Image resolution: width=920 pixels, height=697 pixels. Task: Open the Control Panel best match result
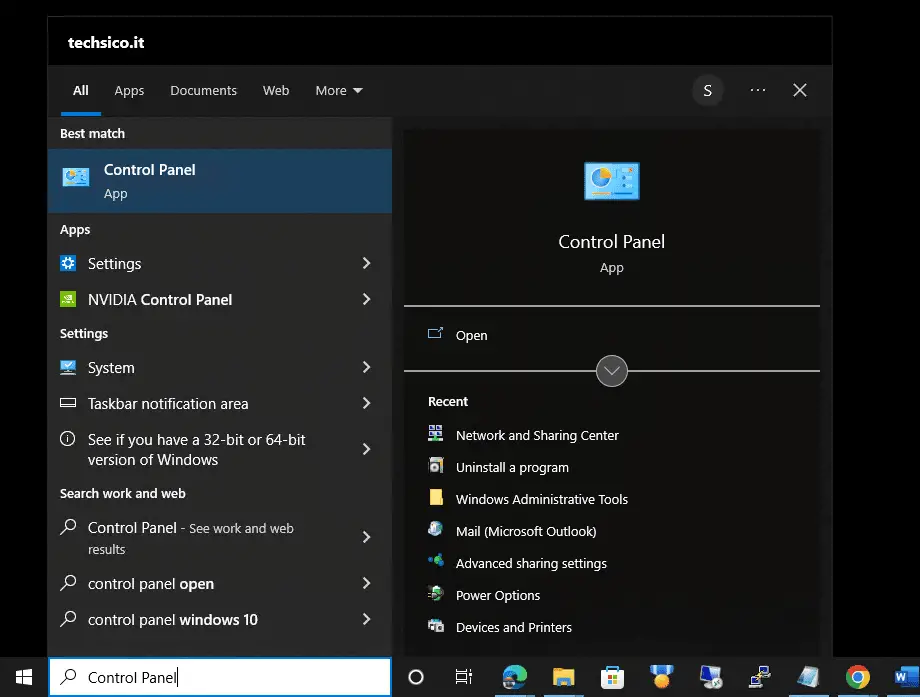(220, 181)
